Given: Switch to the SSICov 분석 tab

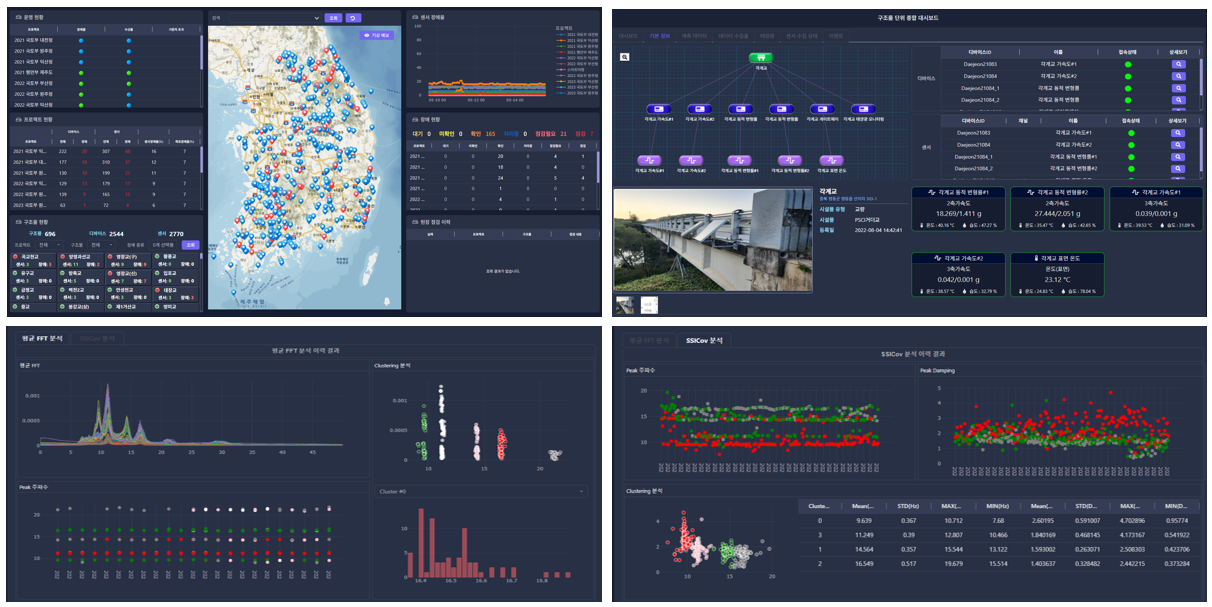Looking at the screenshot, I should point(96,339).
